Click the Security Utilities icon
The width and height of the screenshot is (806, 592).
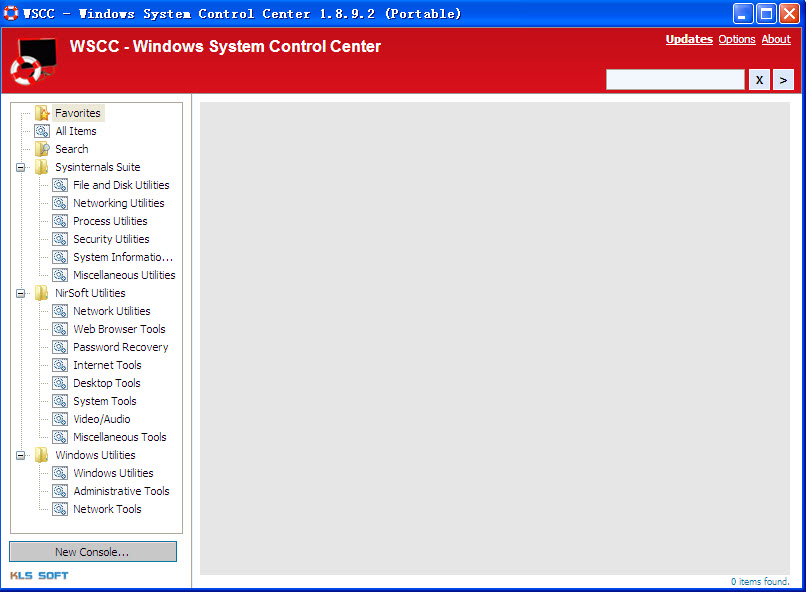pyautogui.click(x=60, y=239)
